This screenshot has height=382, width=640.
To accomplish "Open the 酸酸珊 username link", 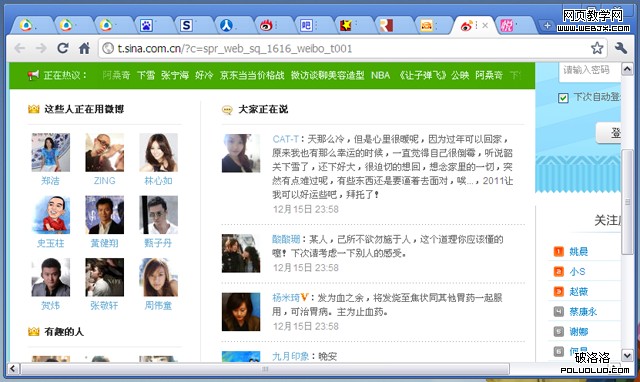I will click(x=286, y=239).
